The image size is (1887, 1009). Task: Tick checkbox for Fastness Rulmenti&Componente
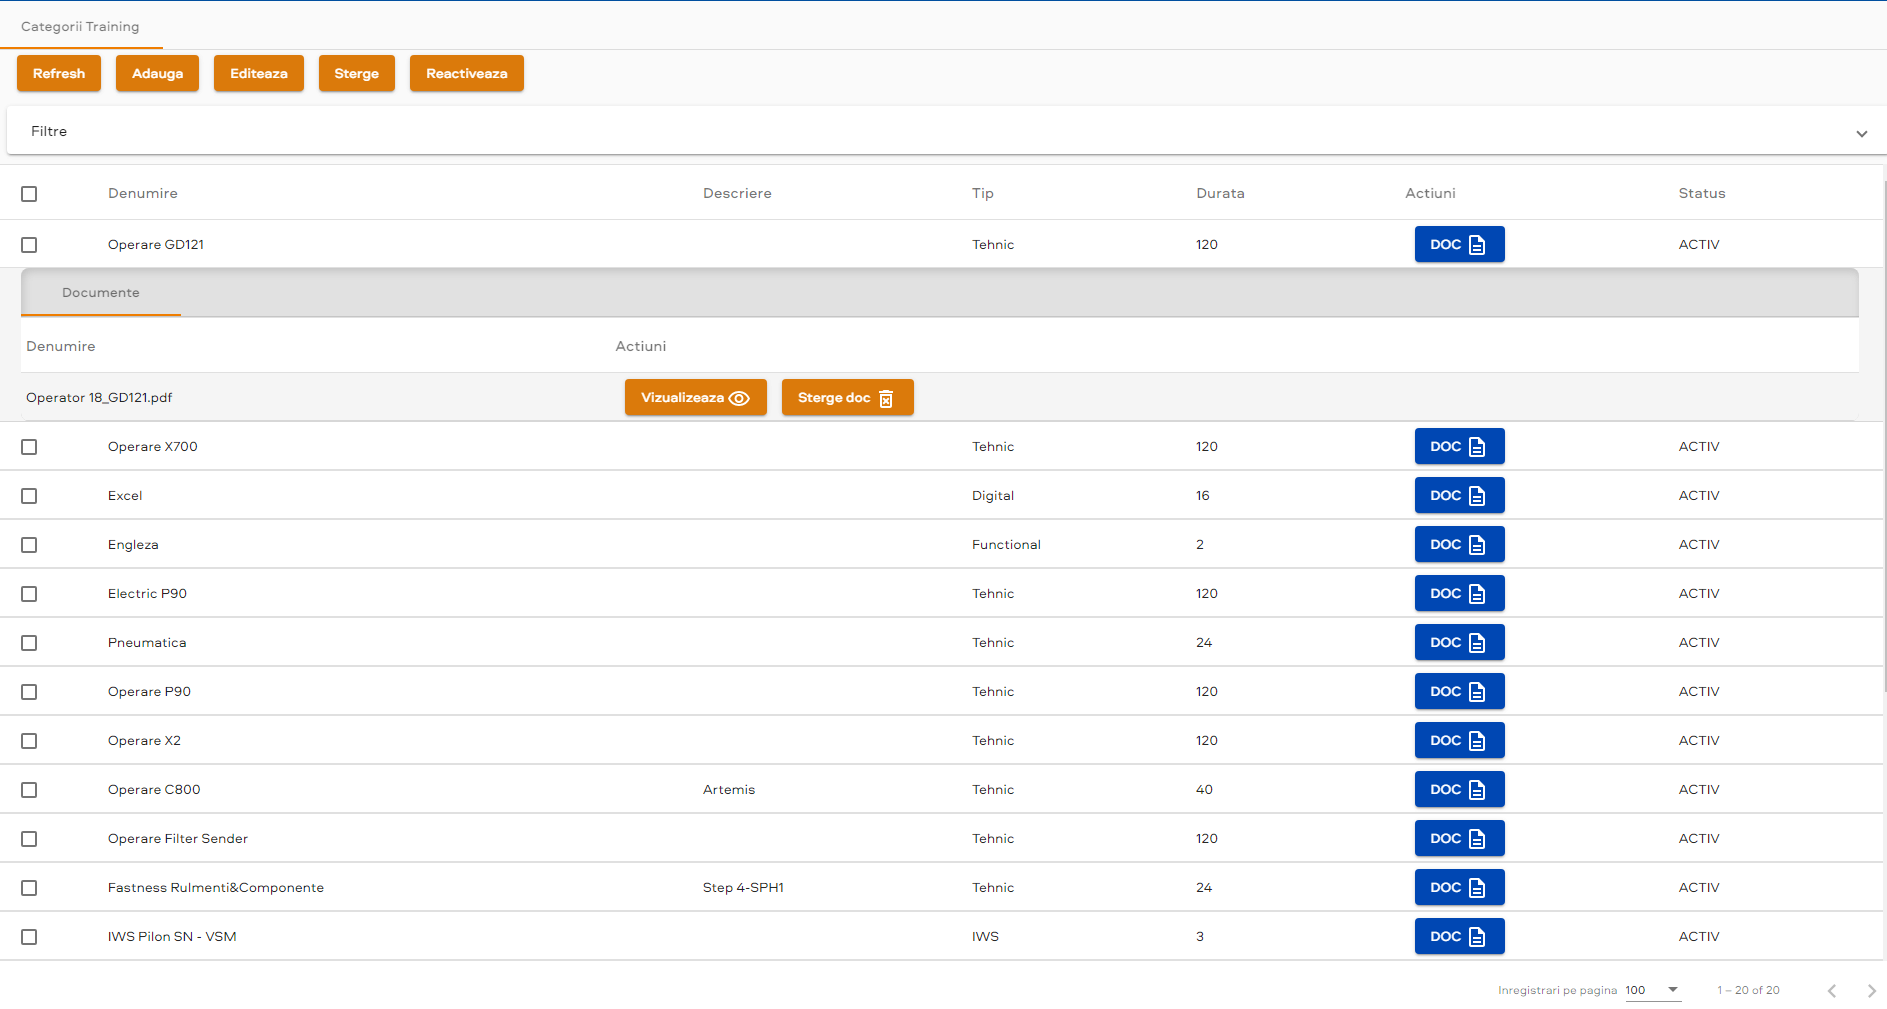tap(29, 888)
